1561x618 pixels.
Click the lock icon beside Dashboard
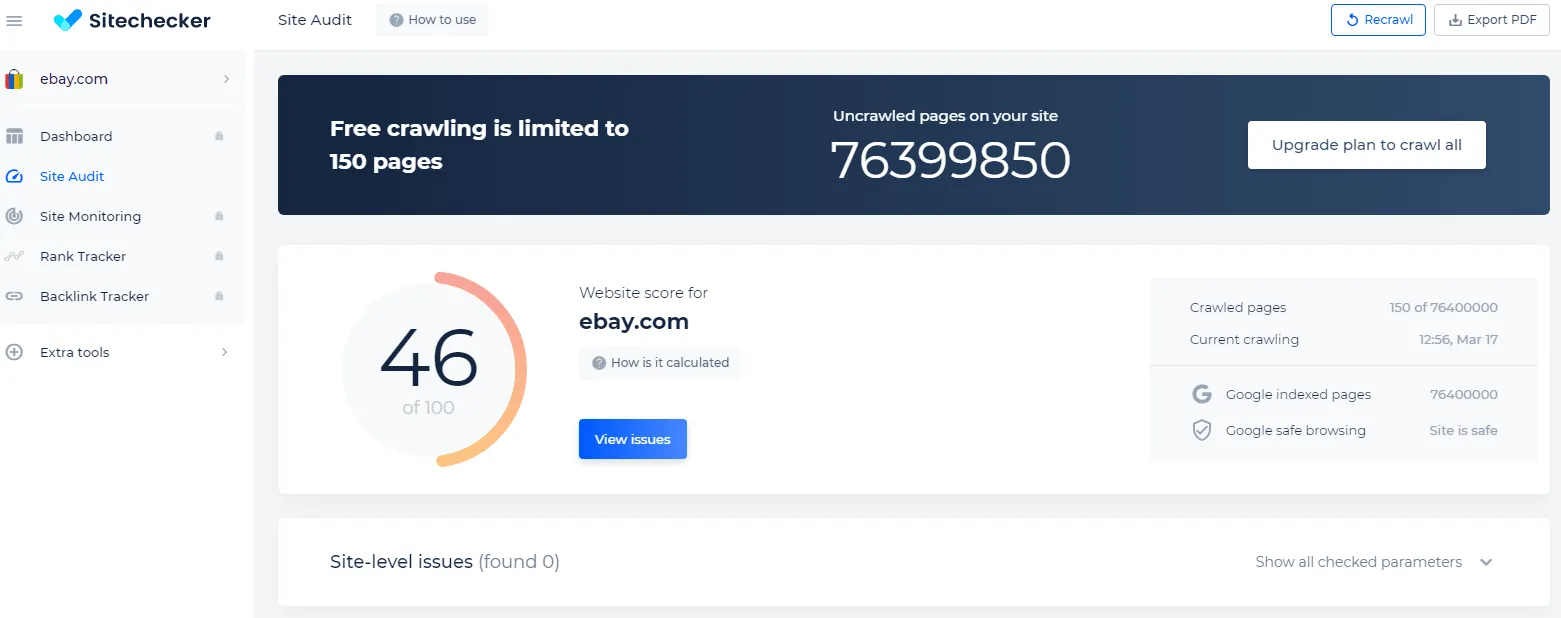click(219, 136)
